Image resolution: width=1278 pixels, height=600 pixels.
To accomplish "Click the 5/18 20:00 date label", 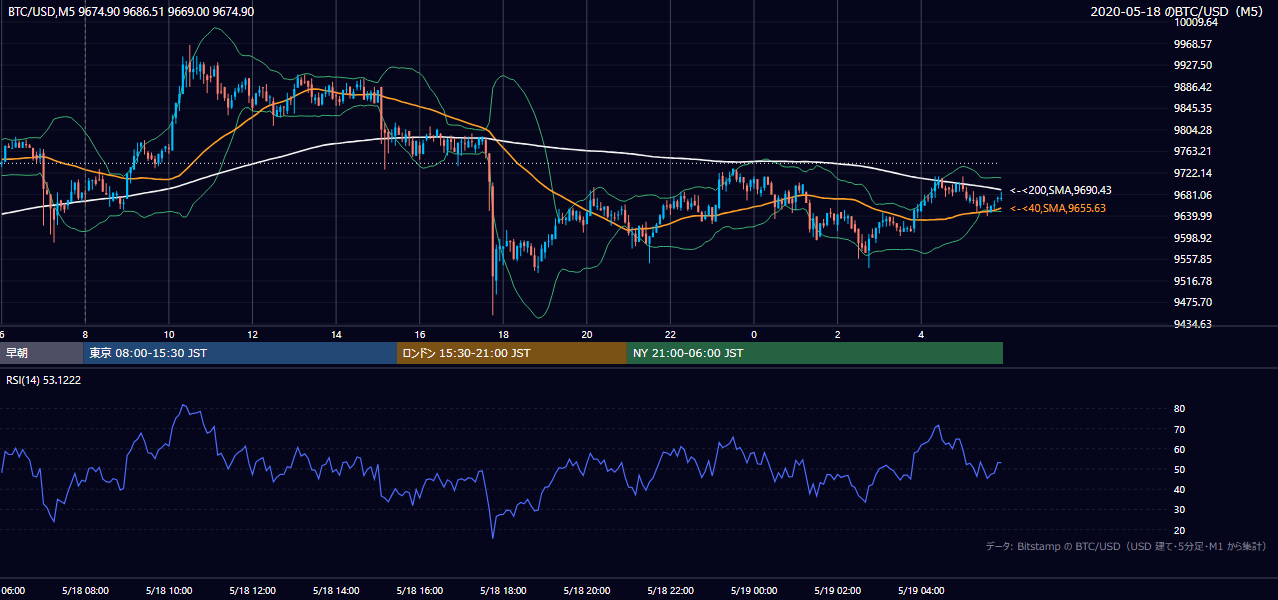I will pyautogui.click(x=587, y=591).
